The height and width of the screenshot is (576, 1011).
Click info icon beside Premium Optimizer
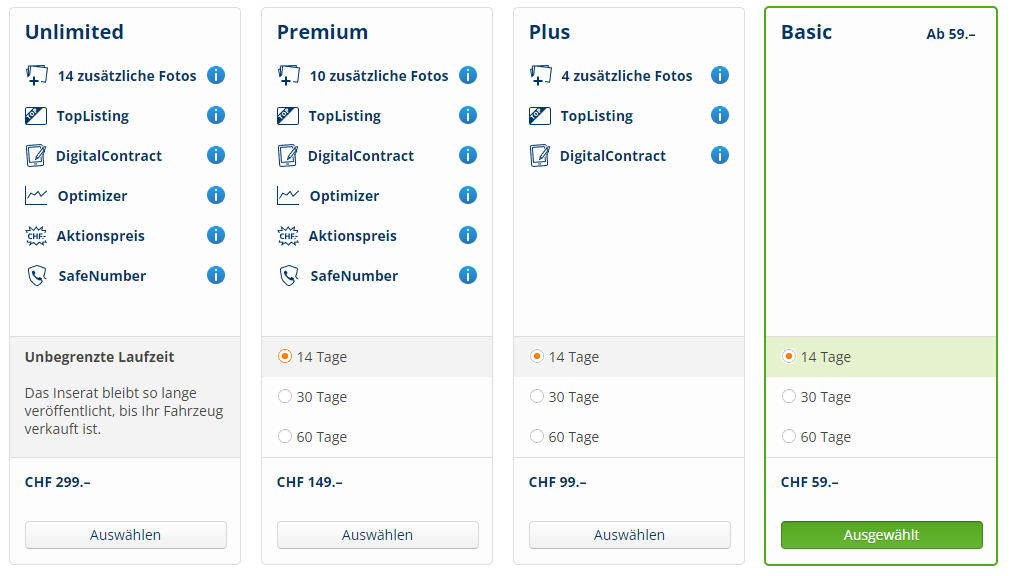click(x=468, y=195)
